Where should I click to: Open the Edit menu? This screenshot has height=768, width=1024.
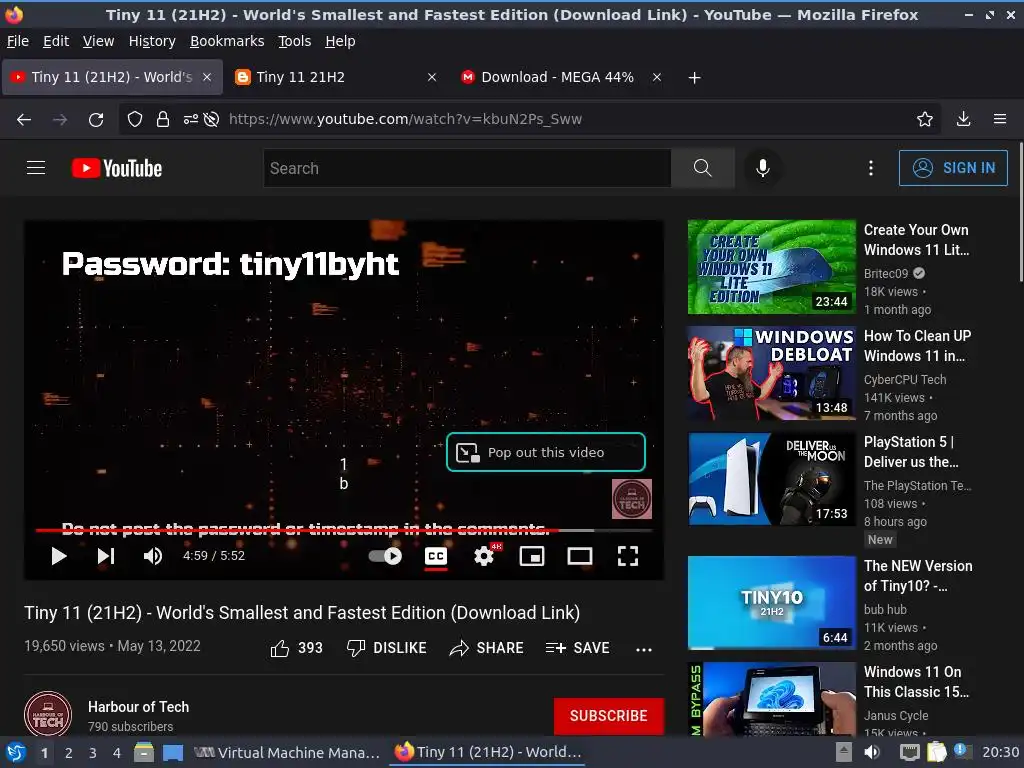coord(56,41)
